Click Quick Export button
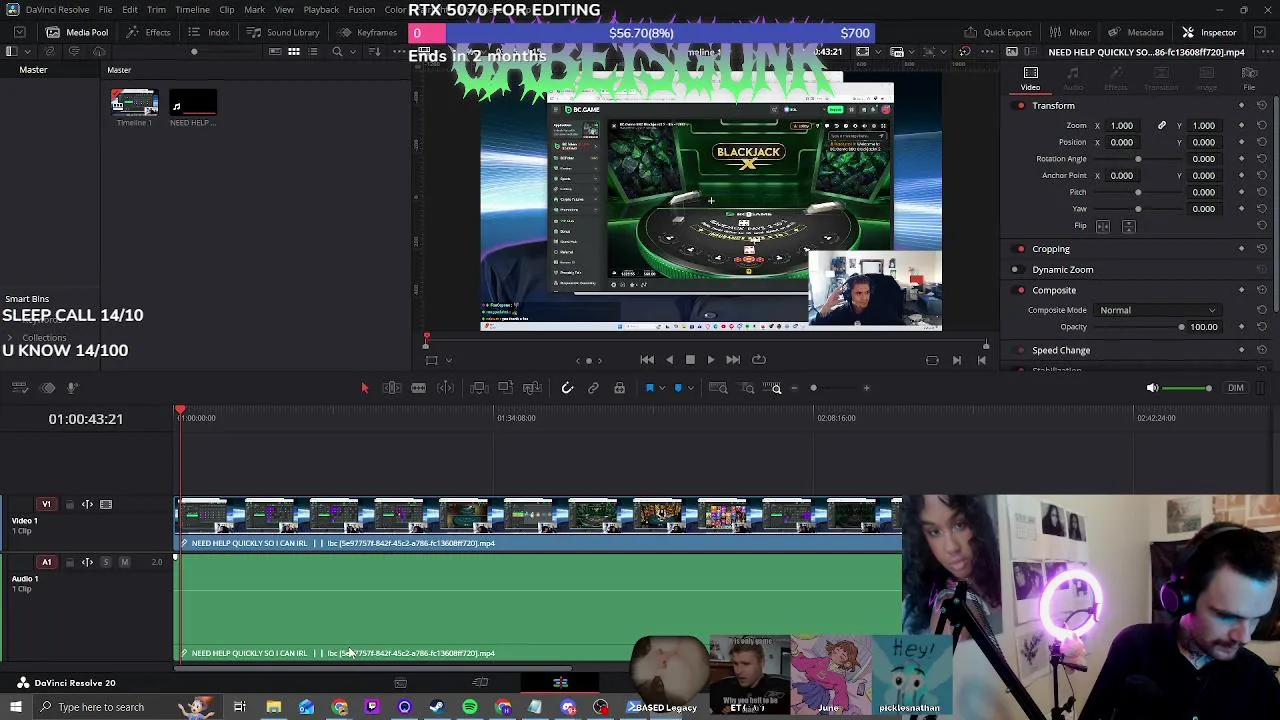This screenshot has height=720, width=1280. click(997, 32)
